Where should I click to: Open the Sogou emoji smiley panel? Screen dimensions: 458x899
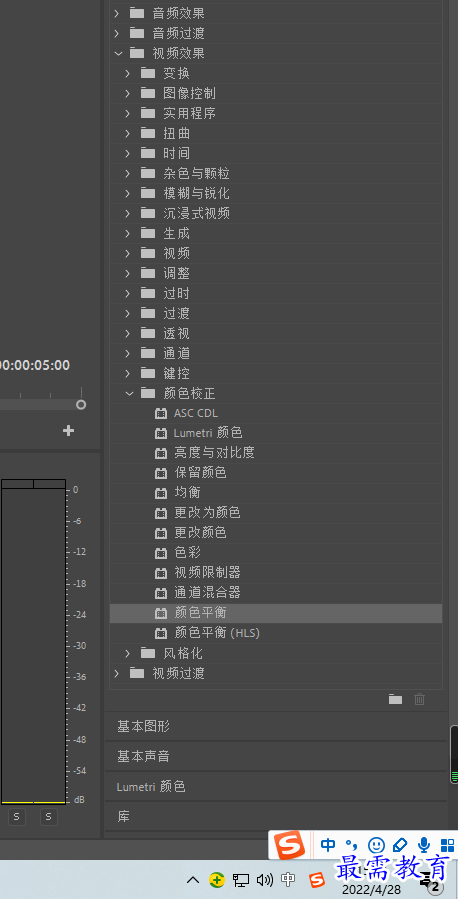376,845
